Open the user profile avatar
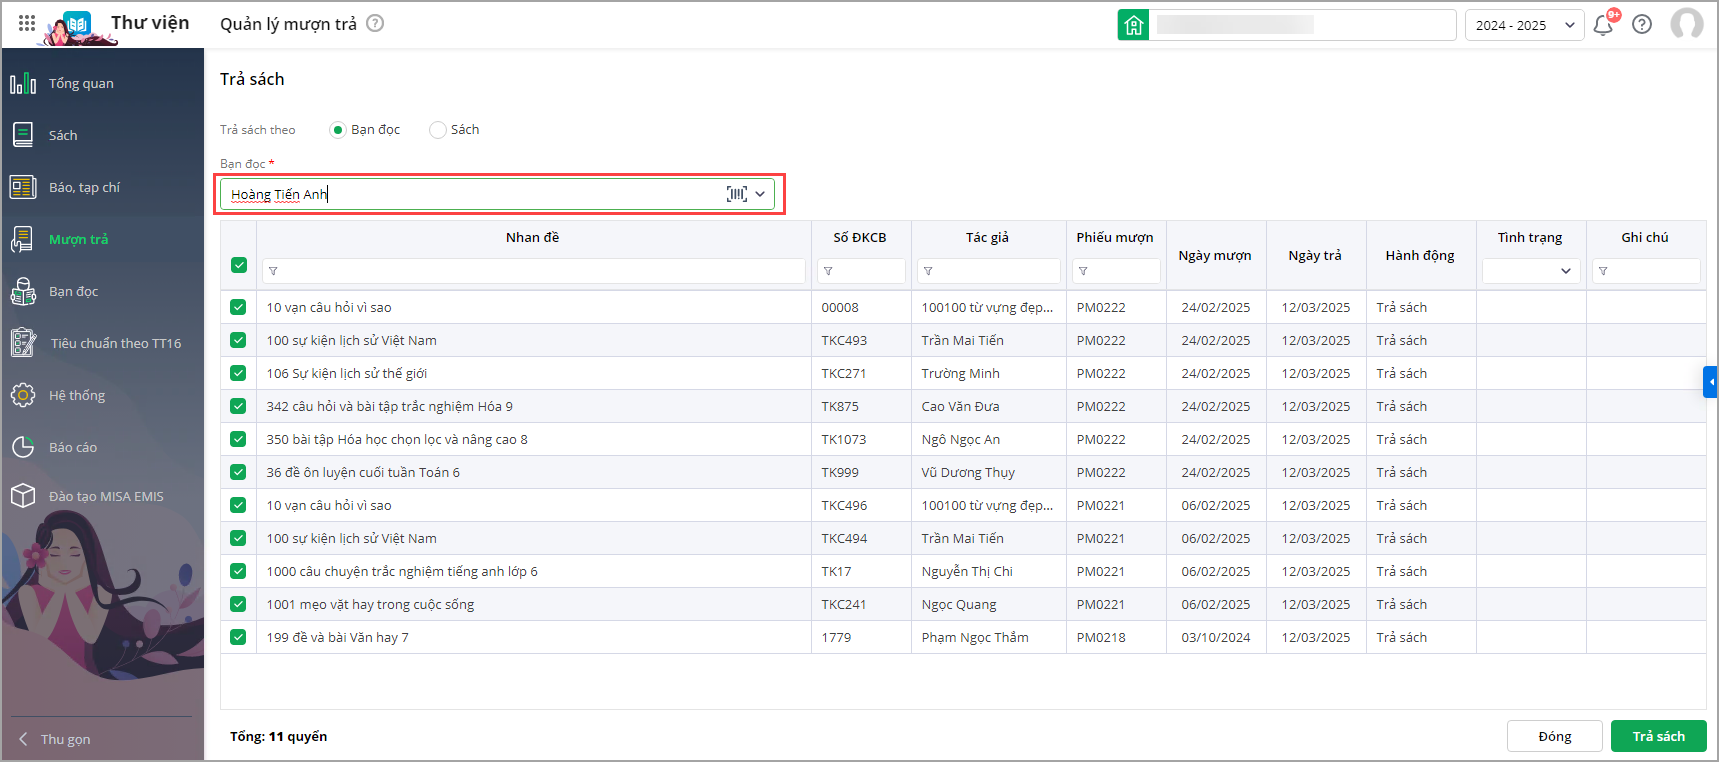 [x=1687, y=24]
